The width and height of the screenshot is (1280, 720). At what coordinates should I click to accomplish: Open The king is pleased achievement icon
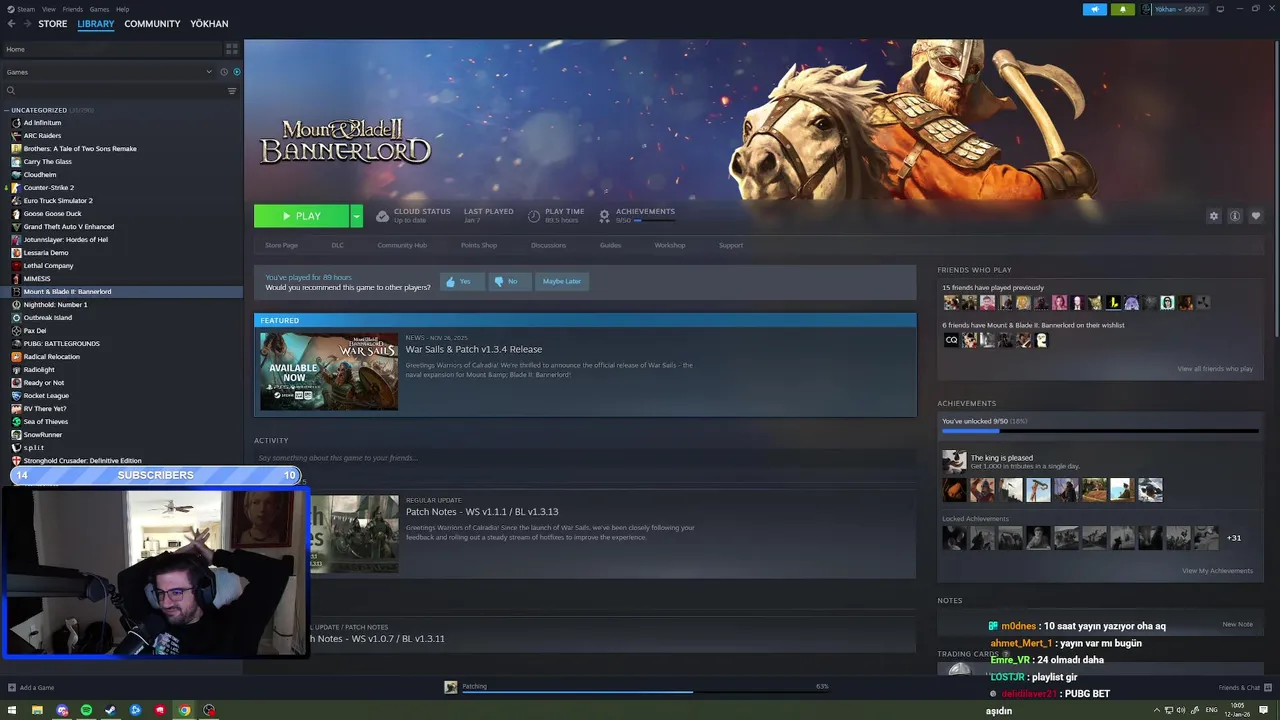(954, 461)
